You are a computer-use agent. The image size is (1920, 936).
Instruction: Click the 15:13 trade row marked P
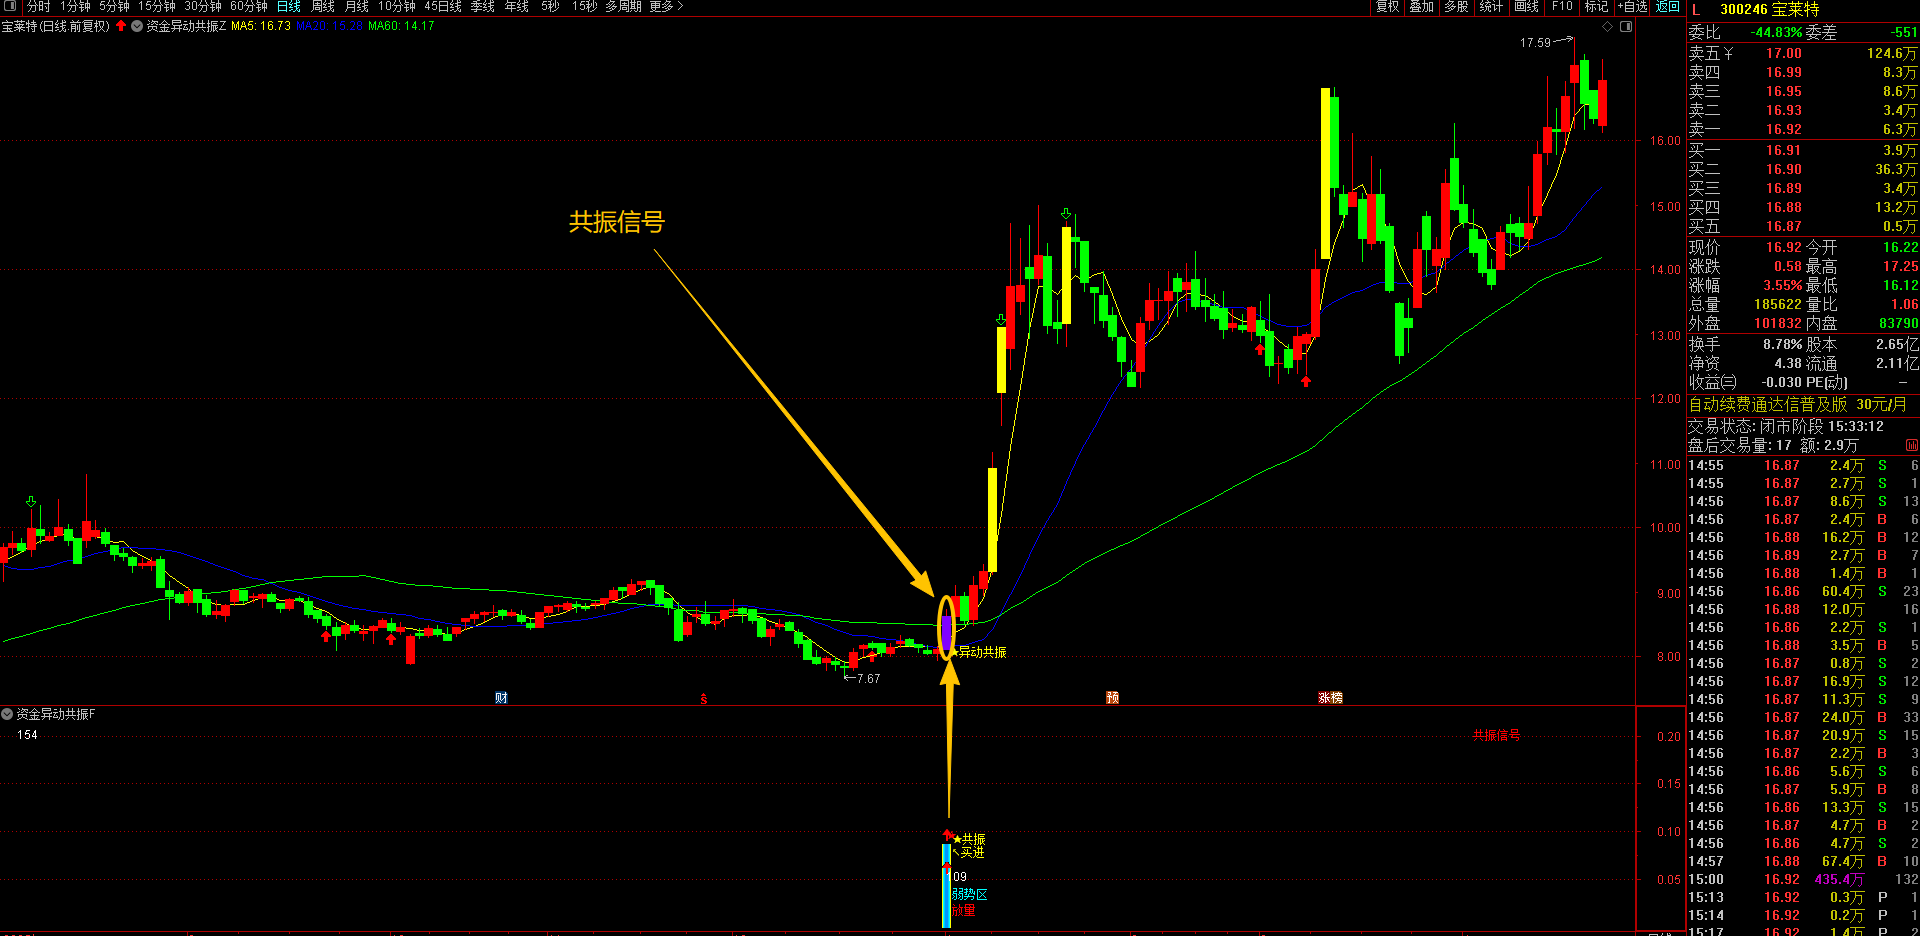point(1803,897)
